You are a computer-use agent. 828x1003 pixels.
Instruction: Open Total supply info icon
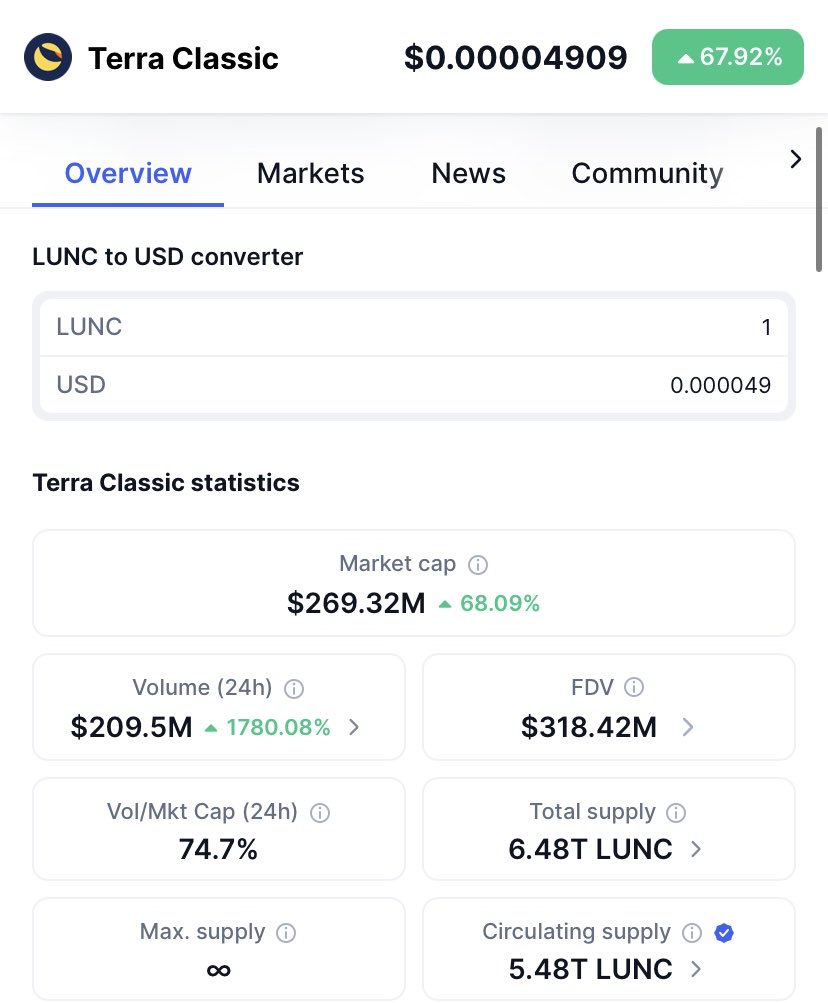click(x=676, y=813)
